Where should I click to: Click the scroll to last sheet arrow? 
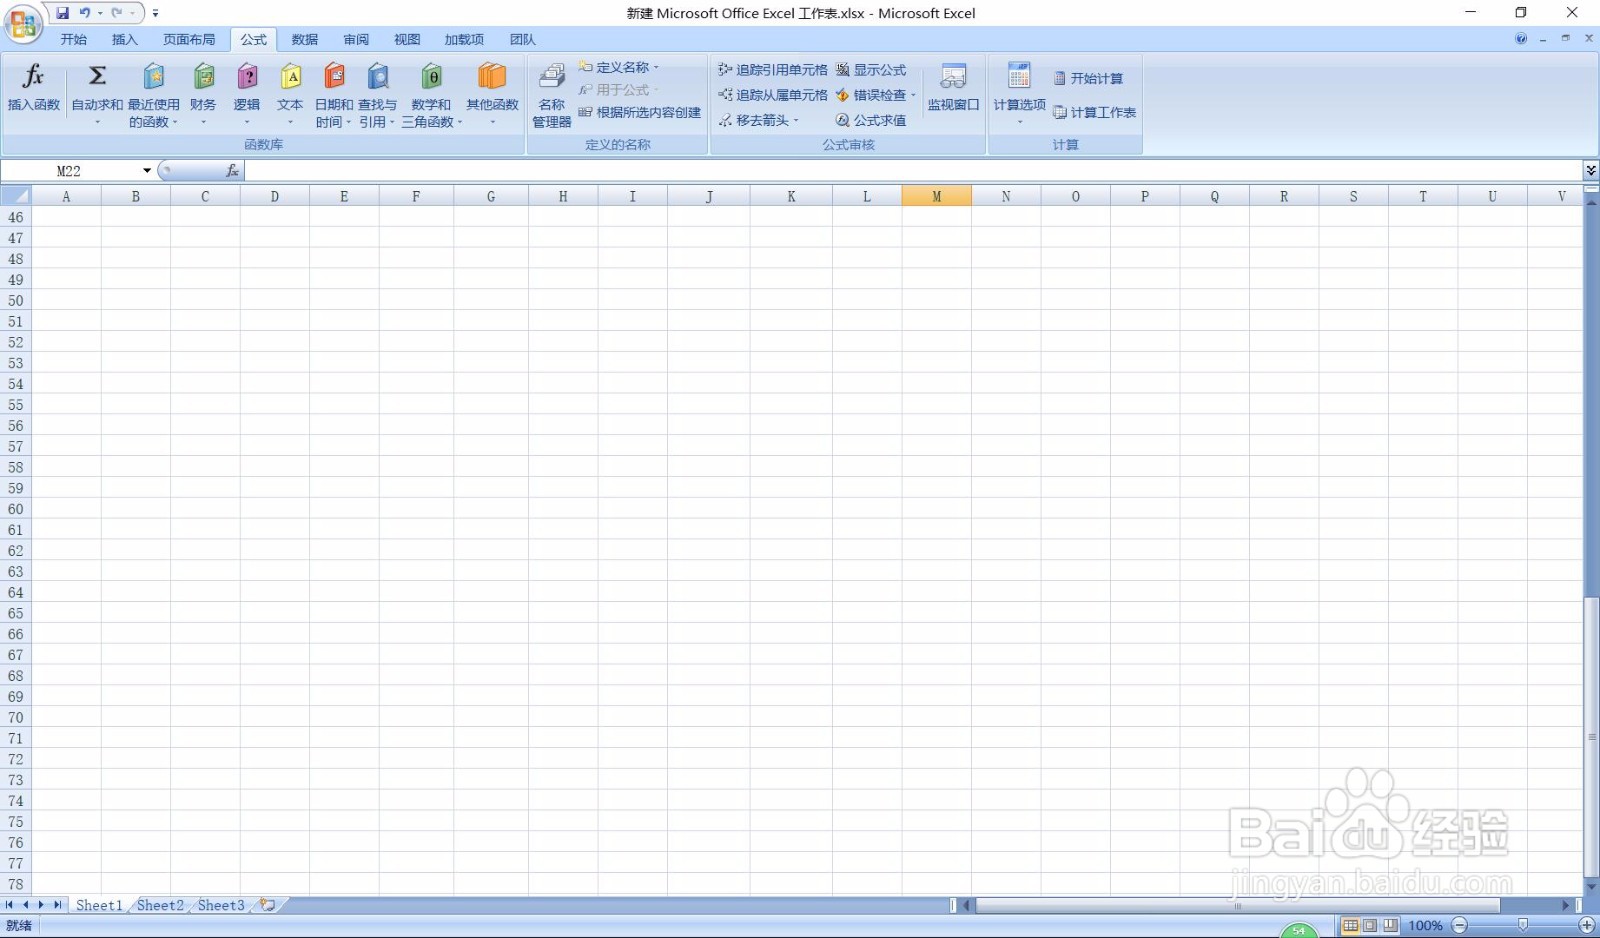(57, 905)
